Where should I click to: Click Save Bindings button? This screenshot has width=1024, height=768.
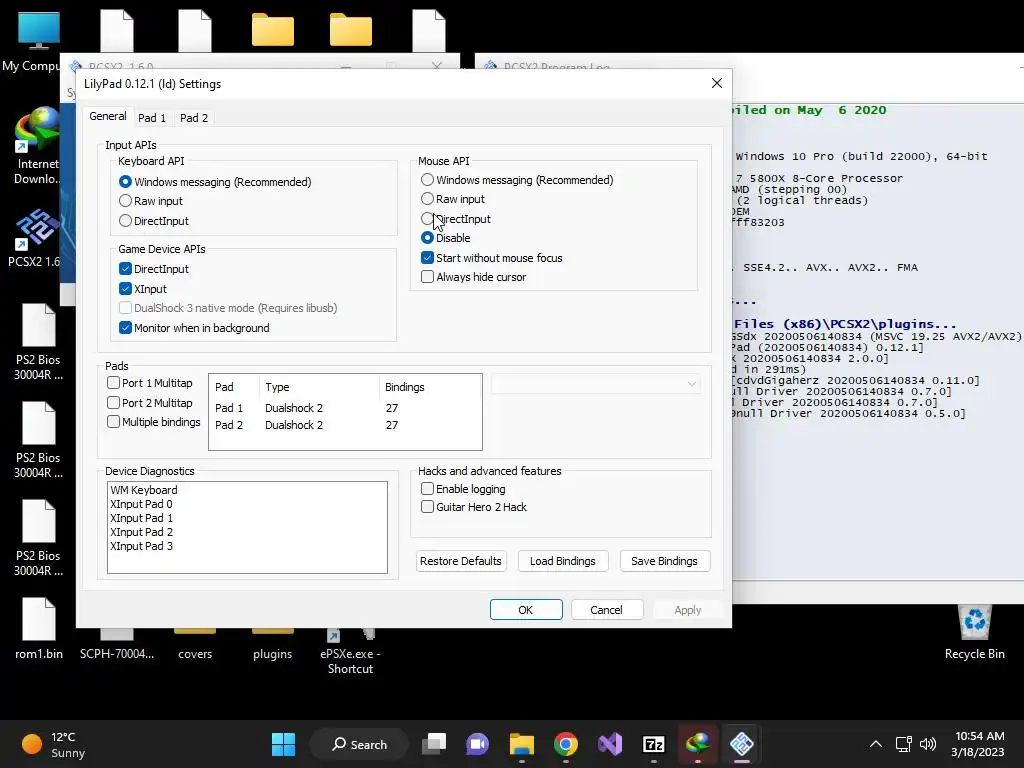point(664,561)
